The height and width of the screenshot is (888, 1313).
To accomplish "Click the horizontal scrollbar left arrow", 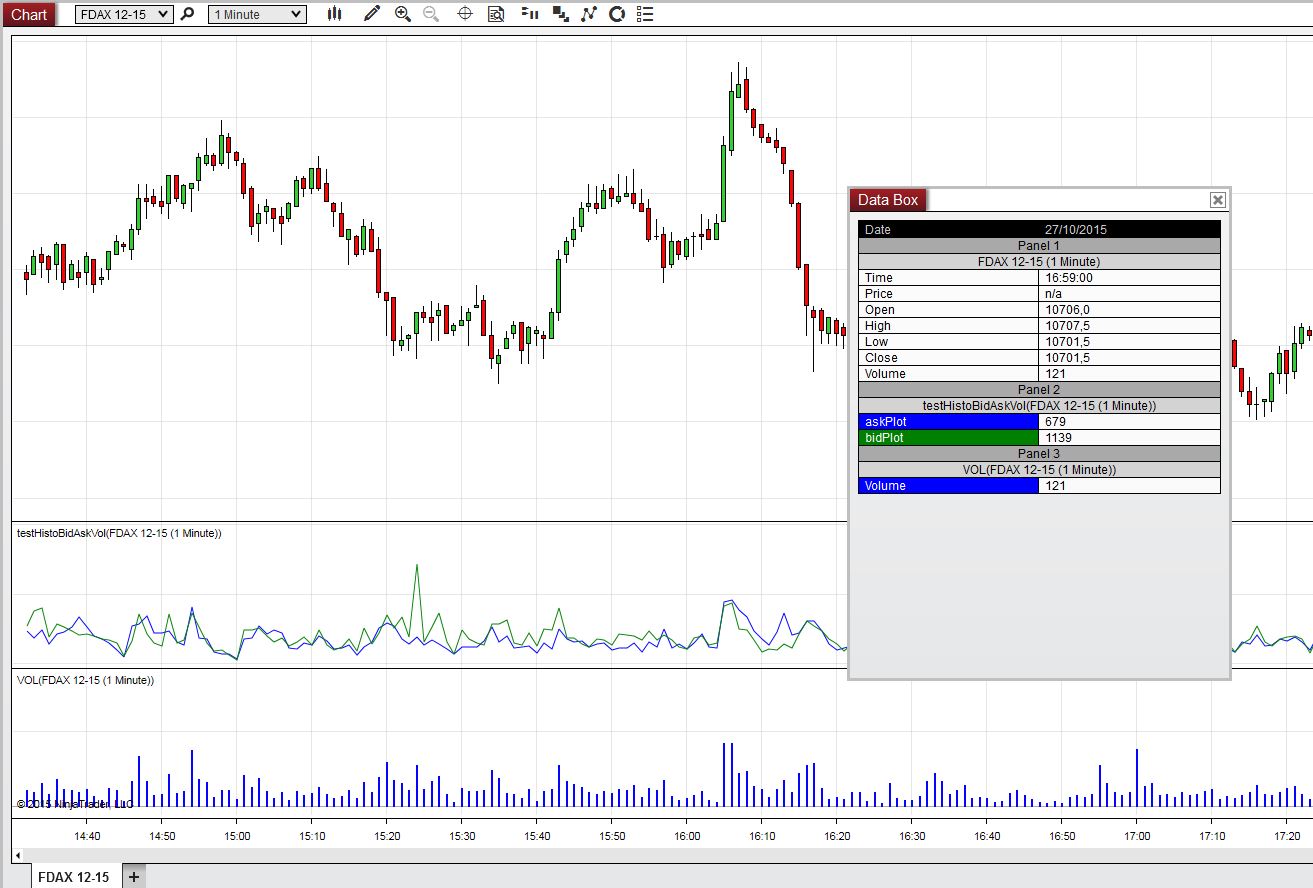I will 17,856.
